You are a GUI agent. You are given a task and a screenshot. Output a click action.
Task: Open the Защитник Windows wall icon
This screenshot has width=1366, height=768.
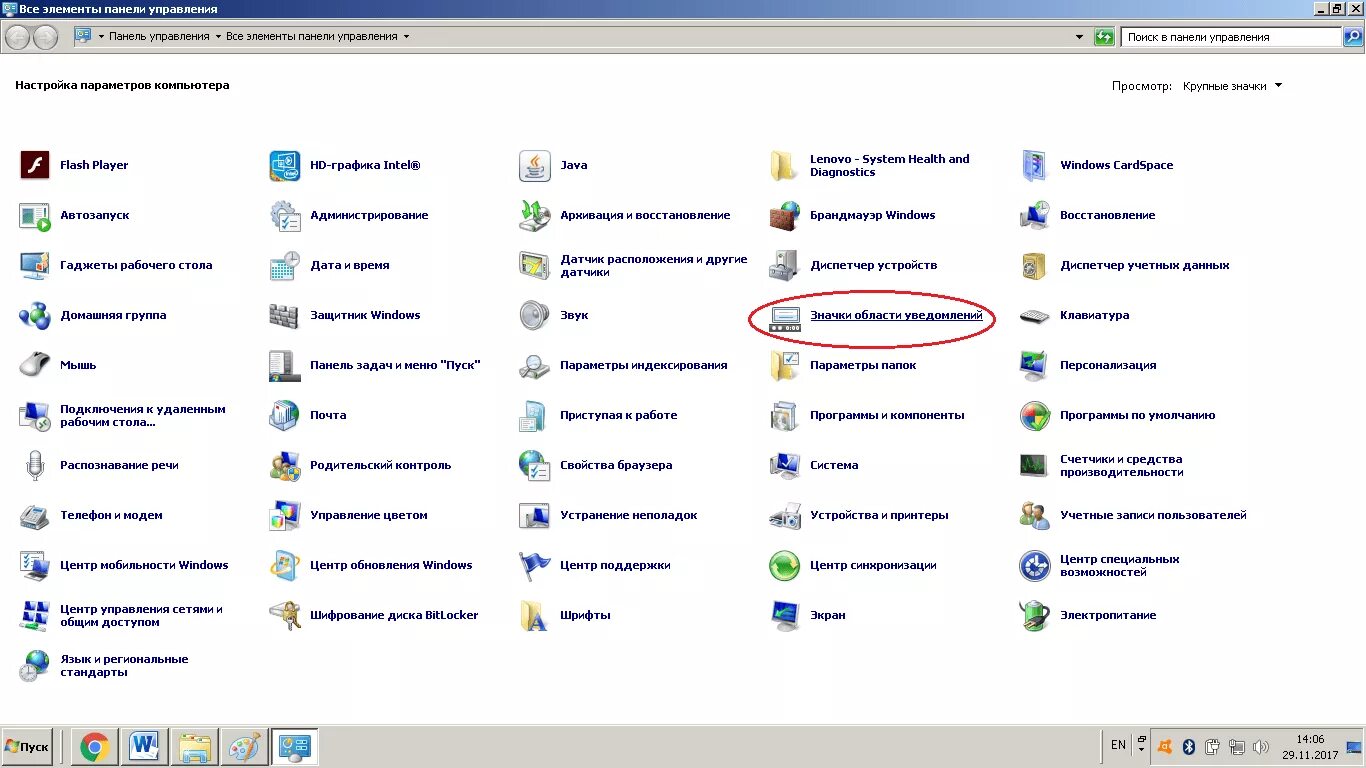coord(285,315)
